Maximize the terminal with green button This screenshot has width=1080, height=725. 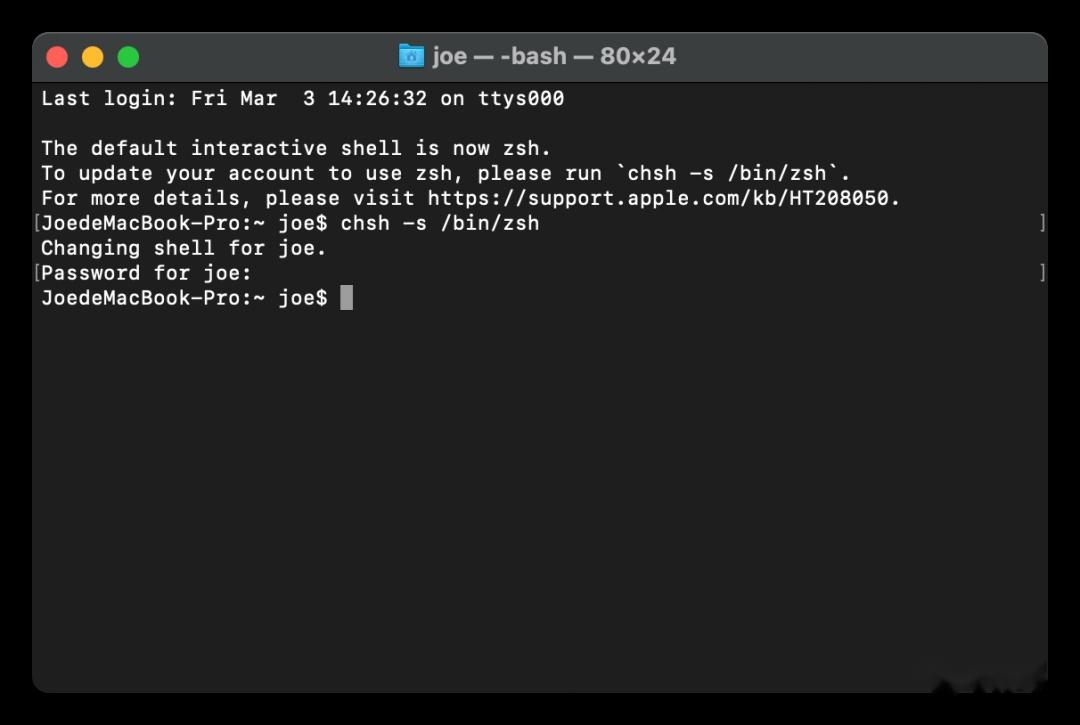129,56
